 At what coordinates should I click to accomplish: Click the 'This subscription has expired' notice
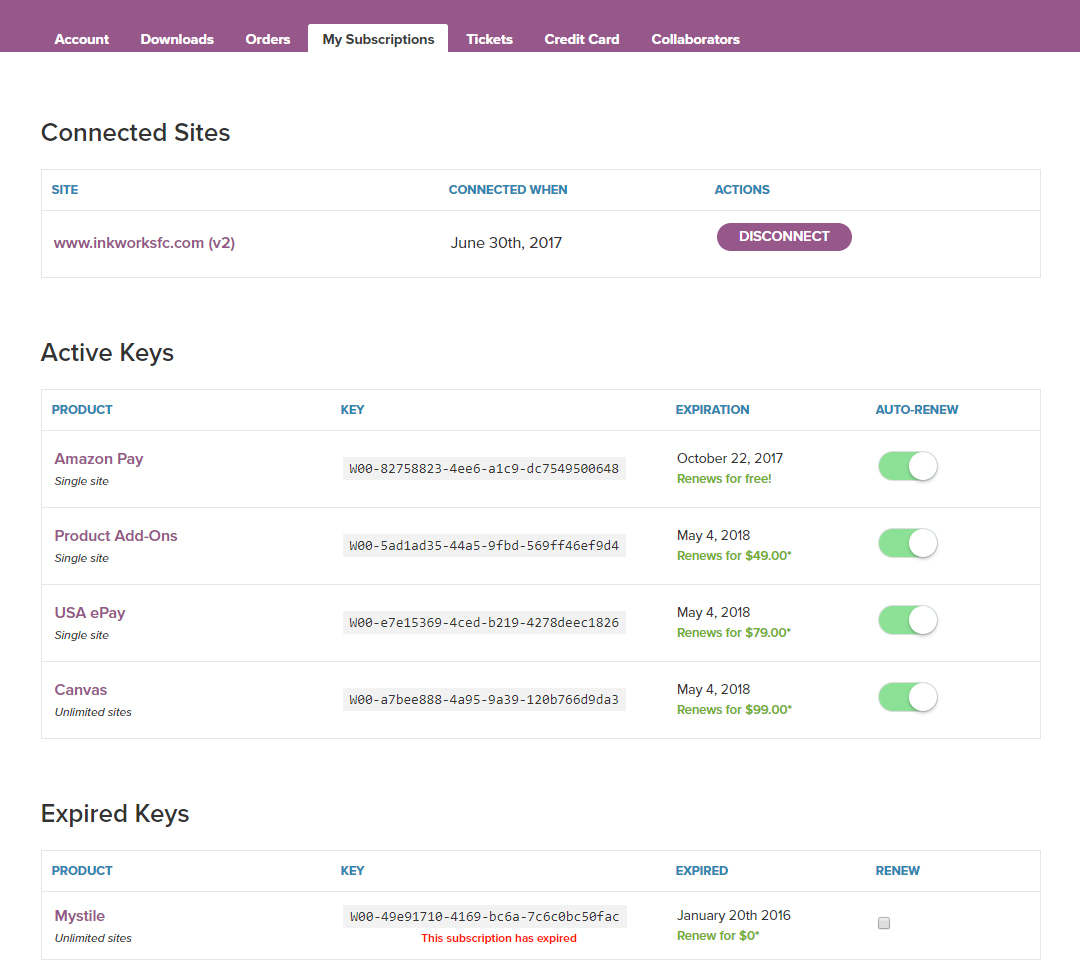click(x=499, y=938)
